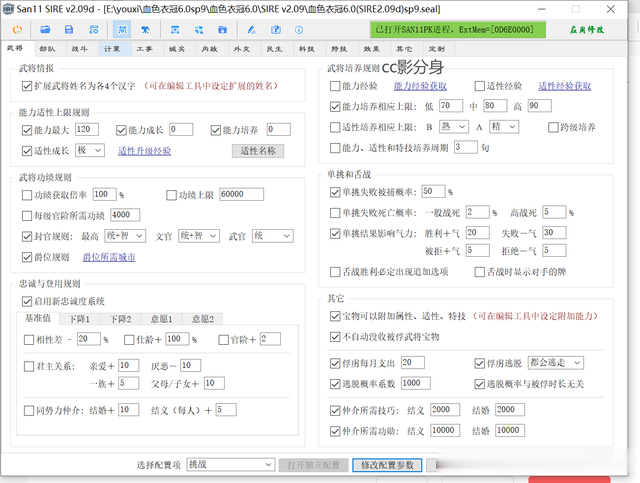Click the orange power icon in toolbar

(17, 30)
